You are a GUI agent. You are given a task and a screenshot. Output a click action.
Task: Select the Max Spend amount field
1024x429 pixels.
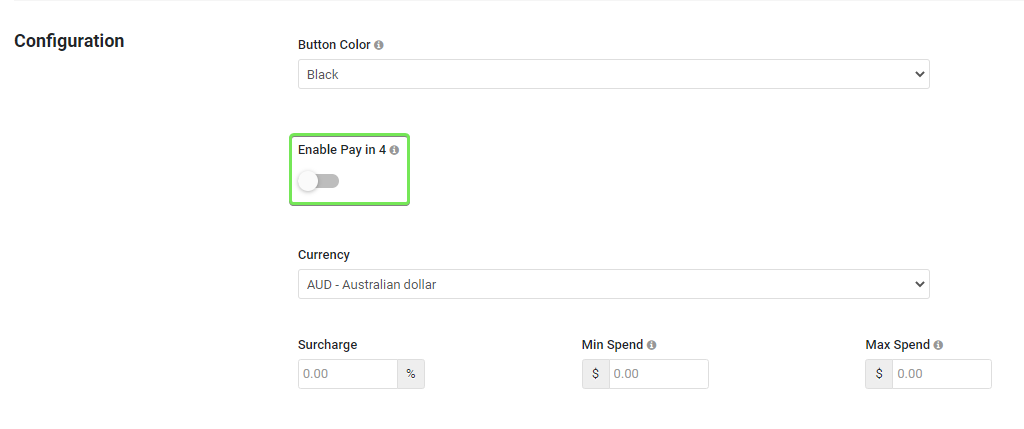(941, 374)
